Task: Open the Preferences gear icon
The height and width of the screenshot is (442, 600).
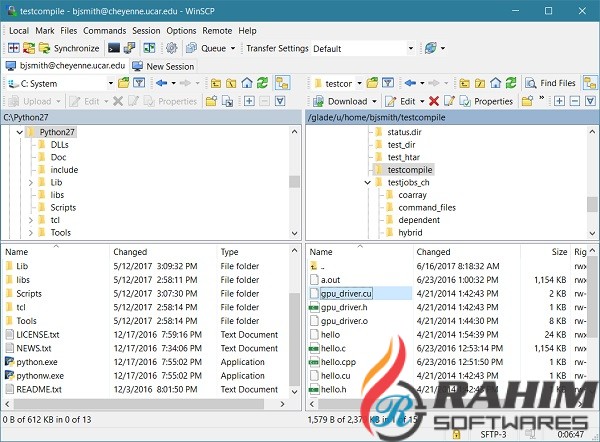Action: click(171, 48)
